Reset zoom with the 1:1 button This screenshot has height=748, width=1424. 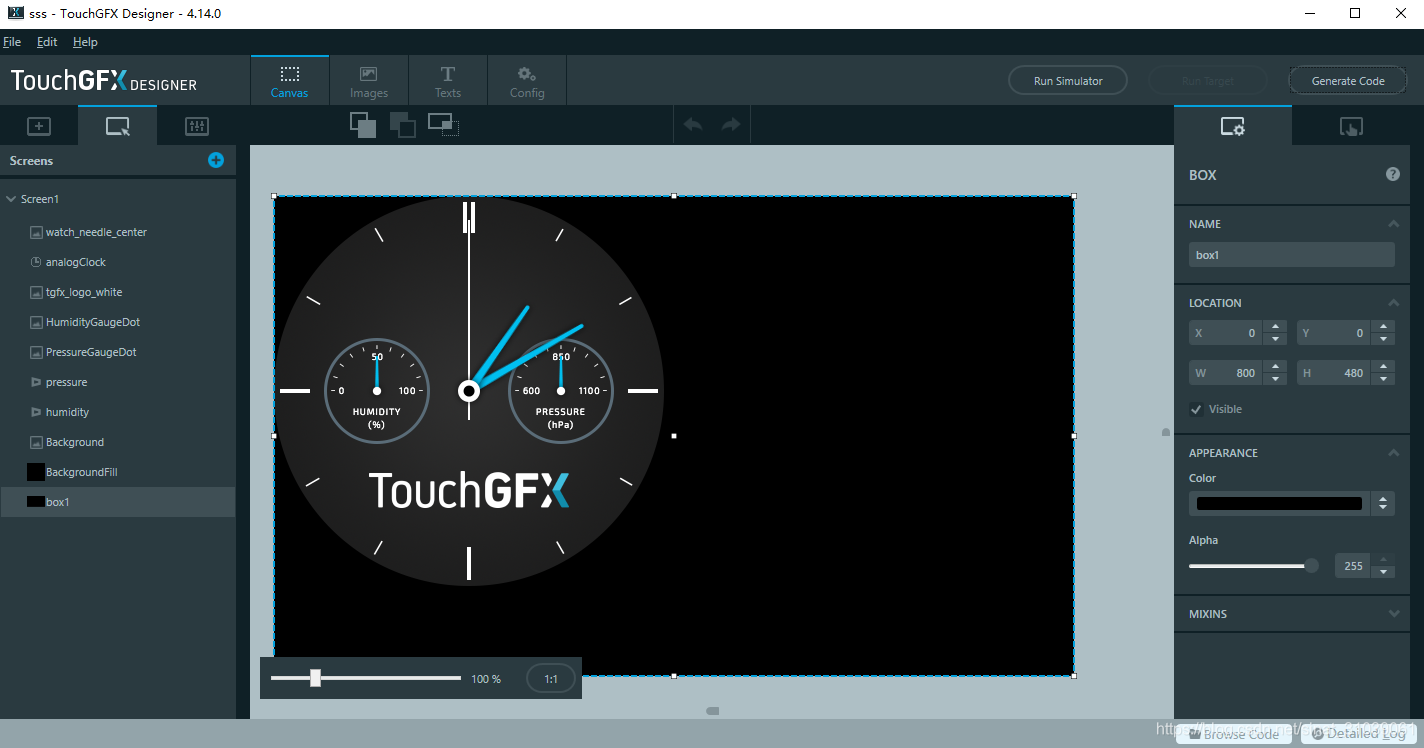(x=551, y=679)
